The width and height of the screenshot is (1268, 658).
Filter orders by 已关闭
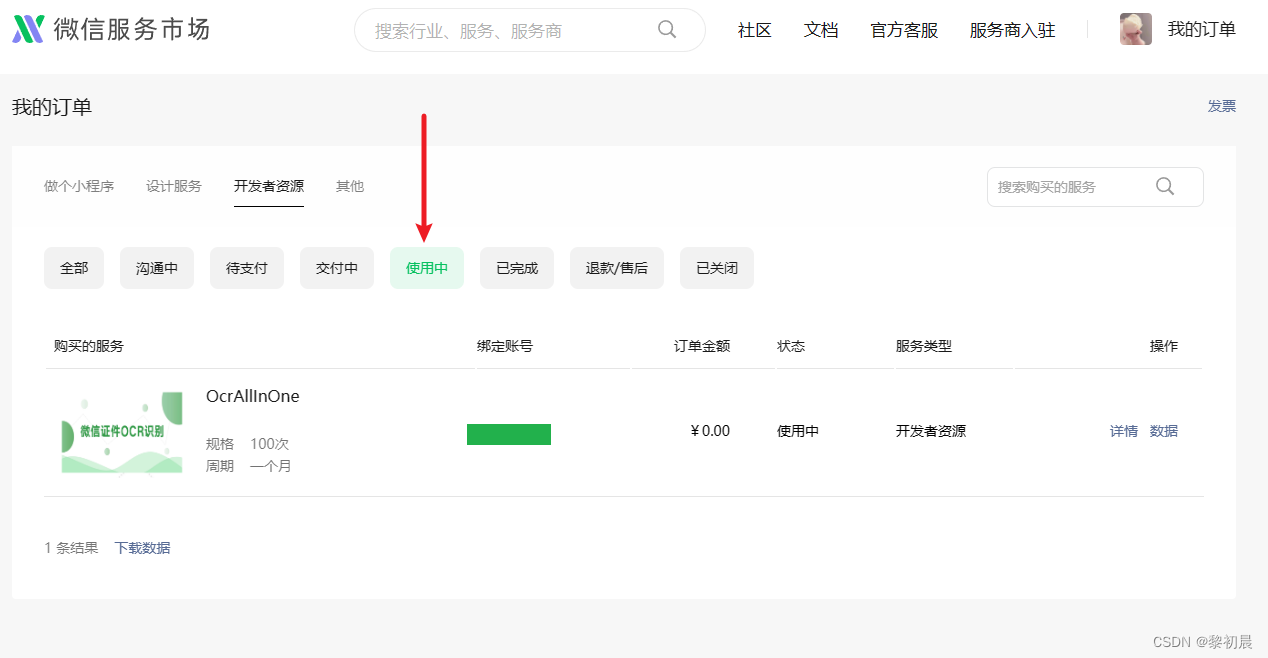click(717, 268)
